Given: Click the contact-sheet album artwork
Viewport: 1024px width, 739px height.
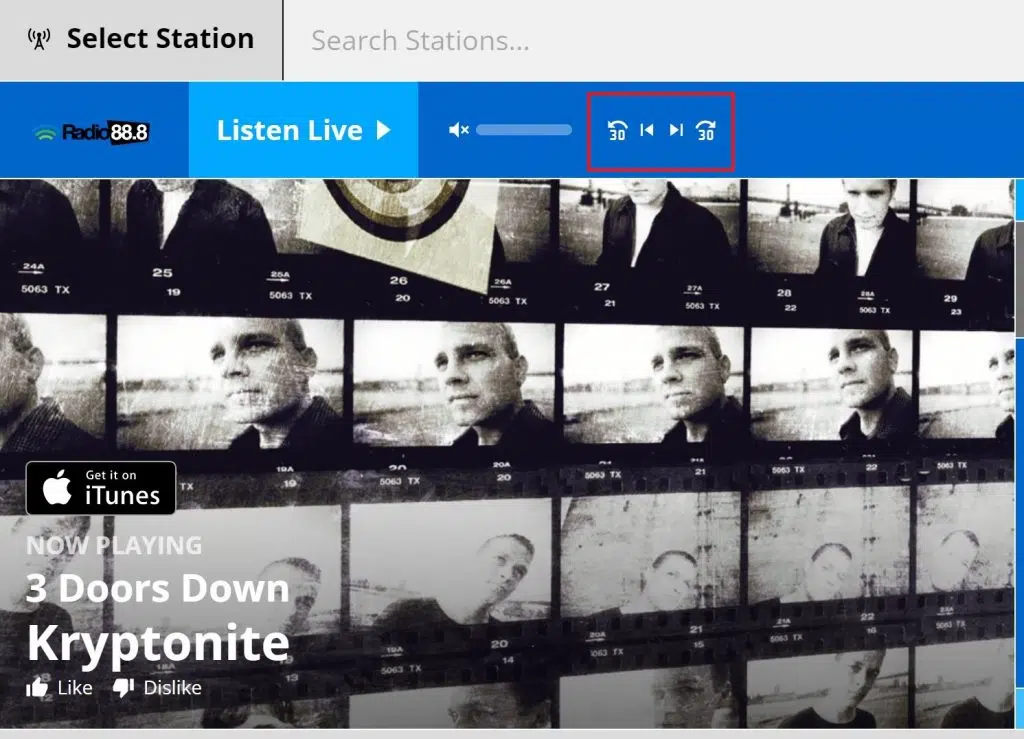Looking at the screenshot, I should coord(600,400).
